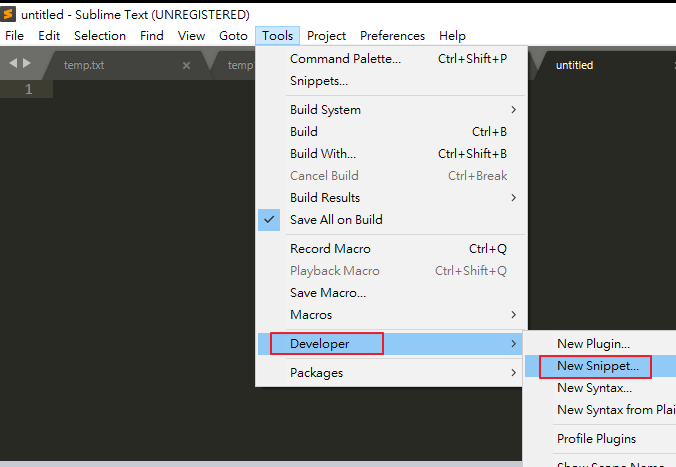Expand the Developer submenu
Screen dimensions: 676x467
[391, 344]
